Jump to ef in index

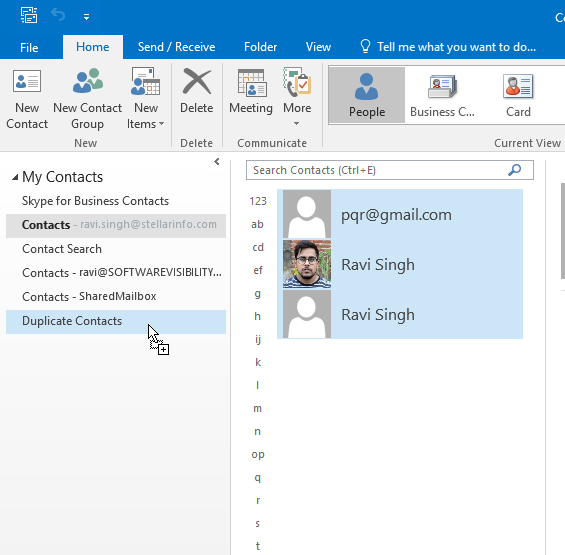[x=258, y=270]
